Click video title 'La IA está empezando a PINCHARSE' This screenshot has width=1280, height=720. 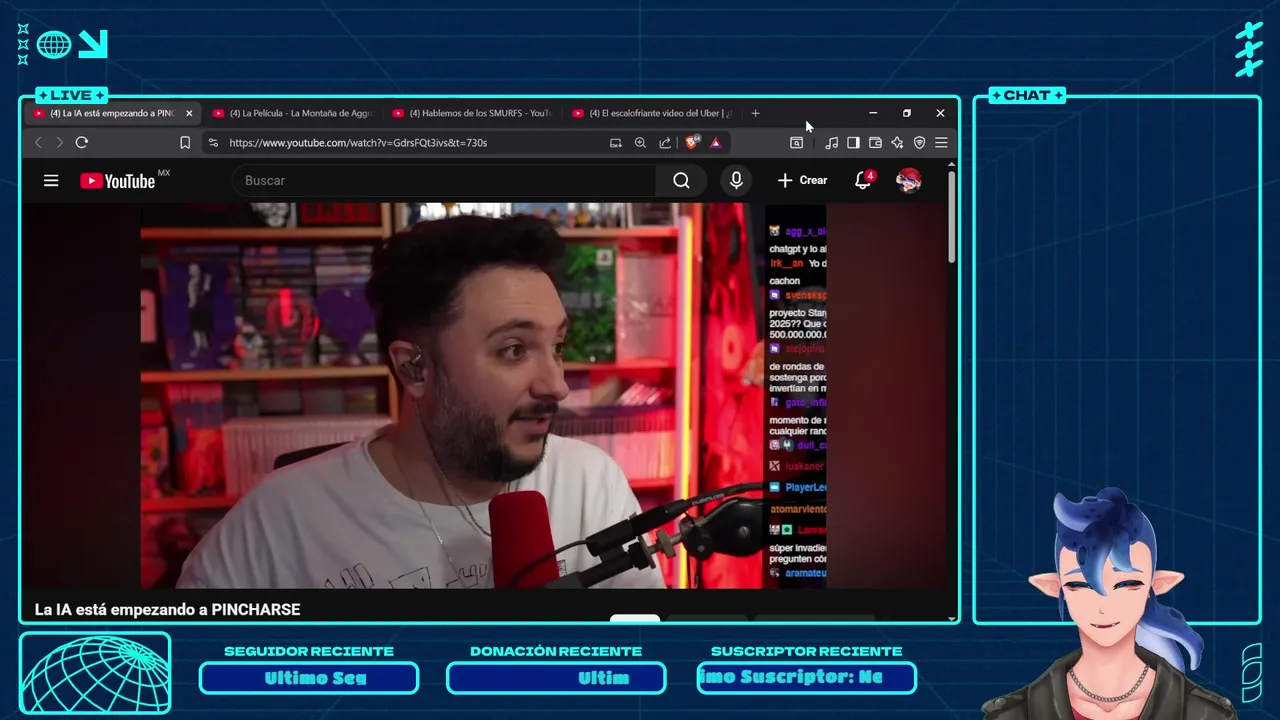(x=167, y=609)
